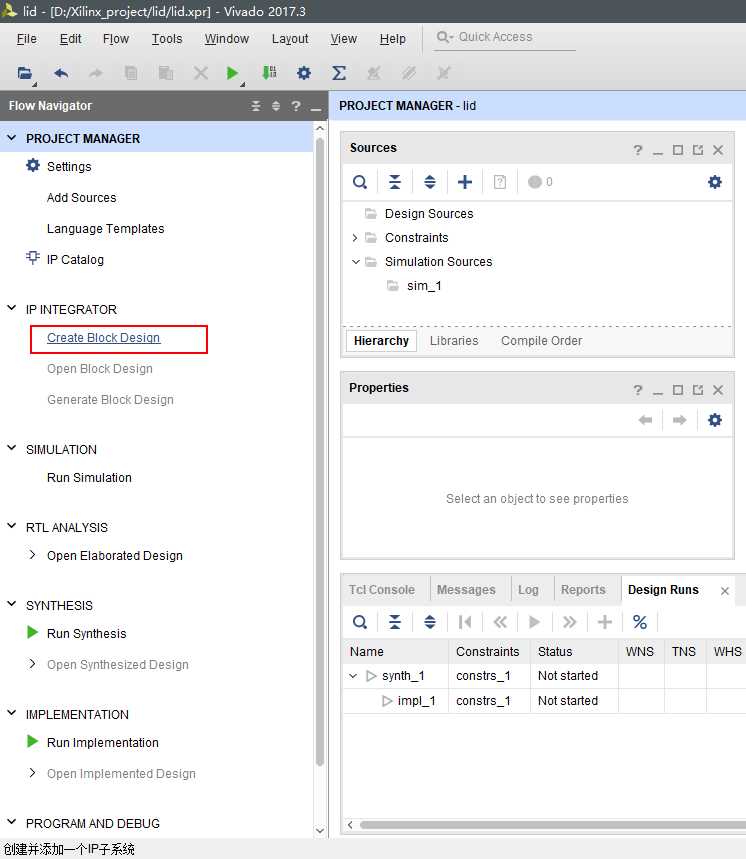Click the Sigma report toolbar icon
This screenshot has width=746, height=859.
[339, 73]
